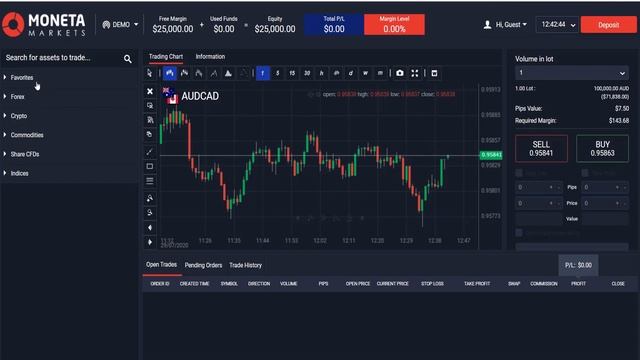The image size is (640, 360).
Task: Click the CREATED TIME column header
Action: coord(195,284)
